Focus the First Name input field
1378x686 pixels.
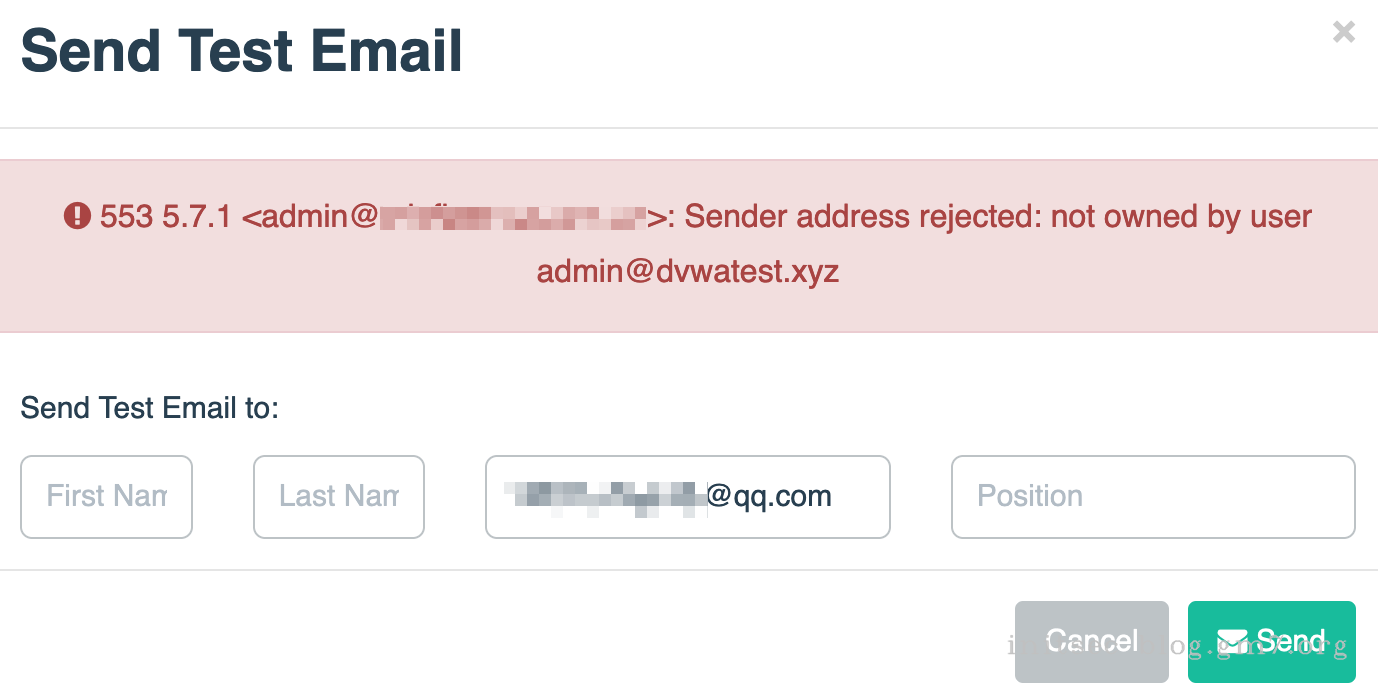106,497
